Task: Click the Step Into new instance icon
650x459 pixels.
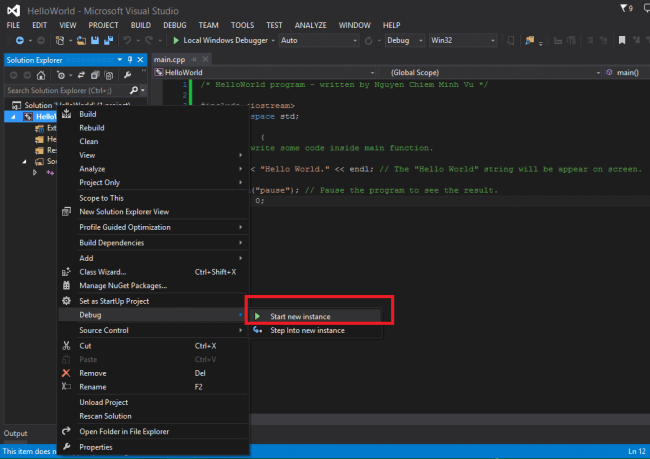Action: [257, 330]
